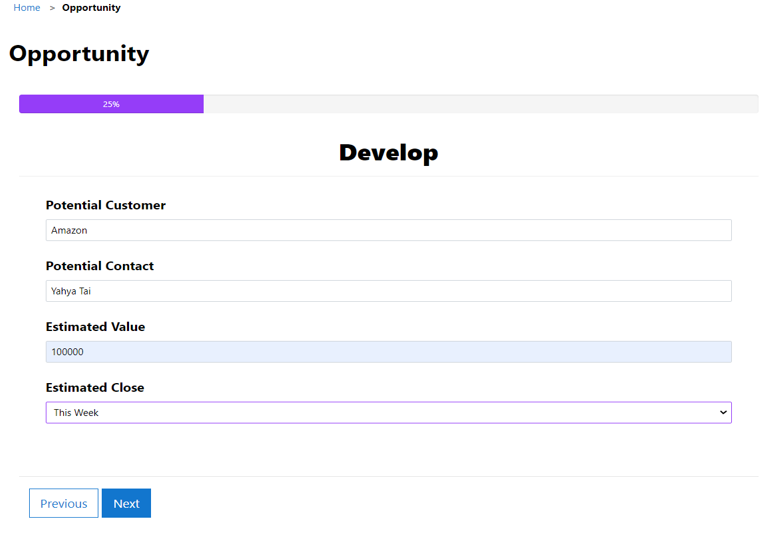771x540 pixels.
Task: Focus the Potential Contact field with Yahya Tai
Action: click(388, 291)
